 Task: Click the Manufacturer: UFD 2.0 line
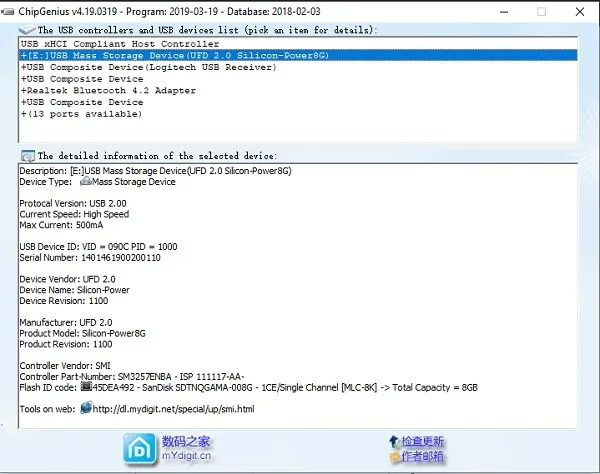pos(66,323)
